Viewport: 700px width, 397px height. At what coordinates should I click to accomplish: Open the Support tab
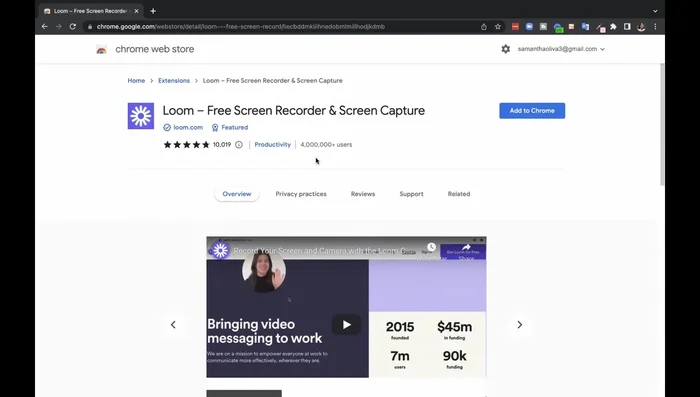click(411, 194)
